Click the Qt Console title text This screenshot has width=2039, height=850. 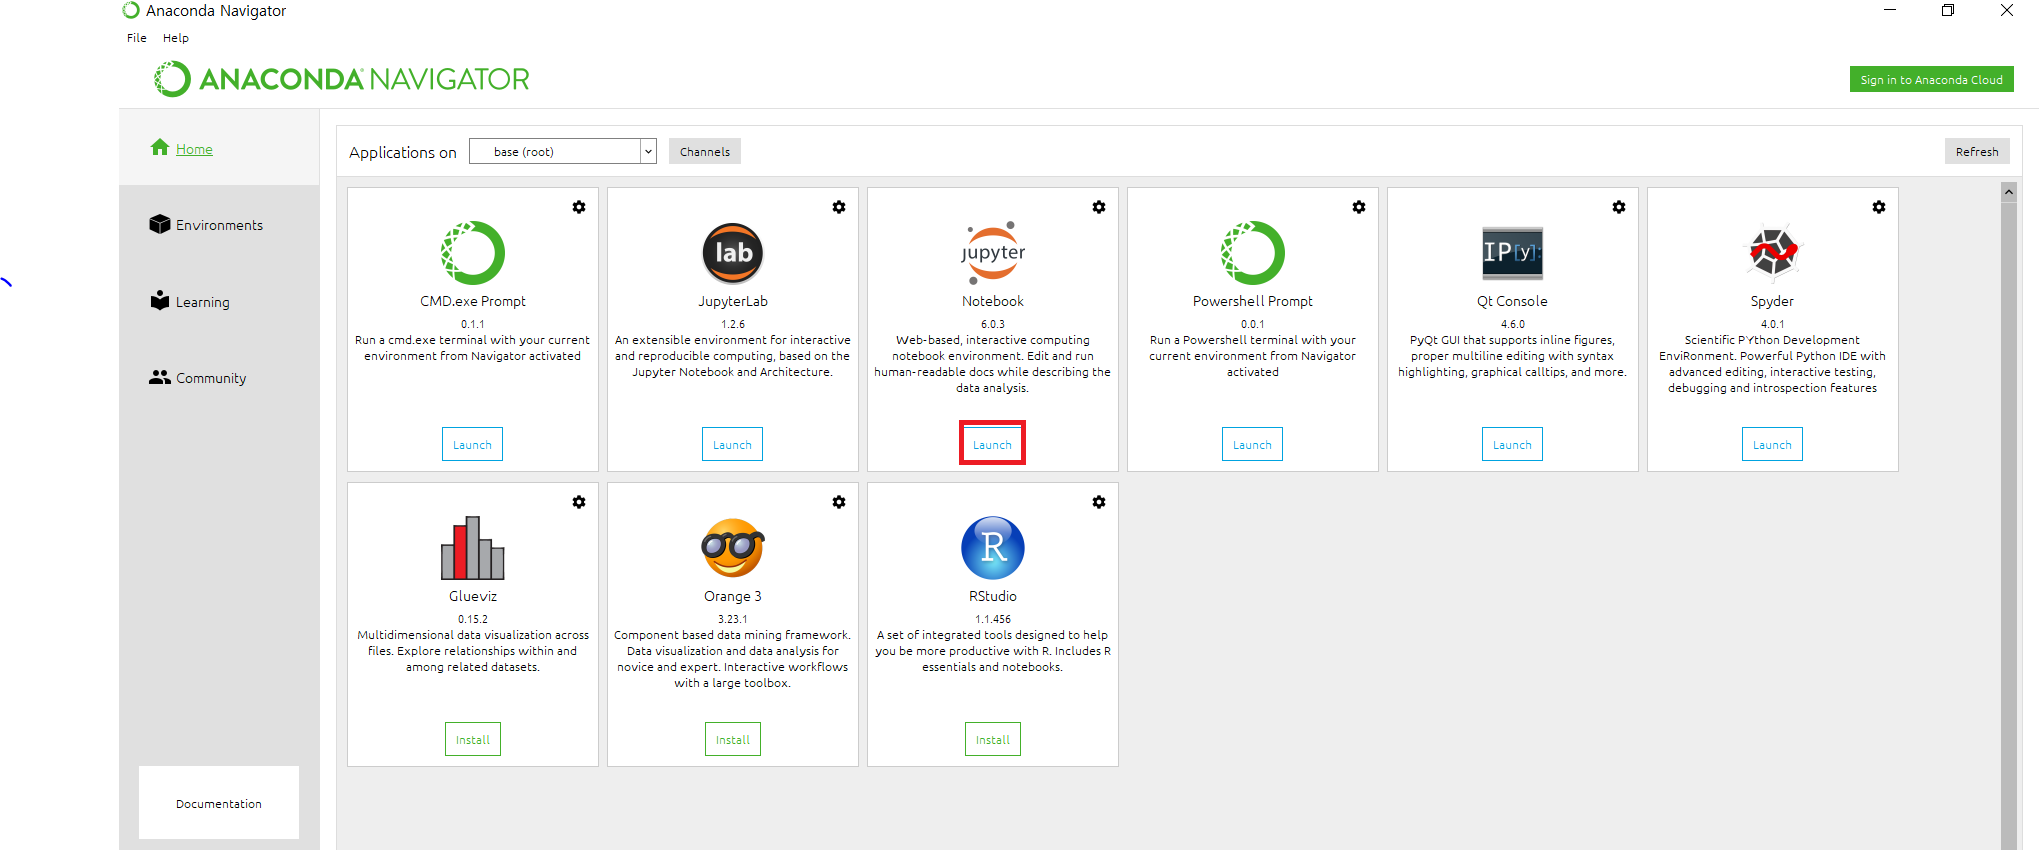[x=1513, y=301]
